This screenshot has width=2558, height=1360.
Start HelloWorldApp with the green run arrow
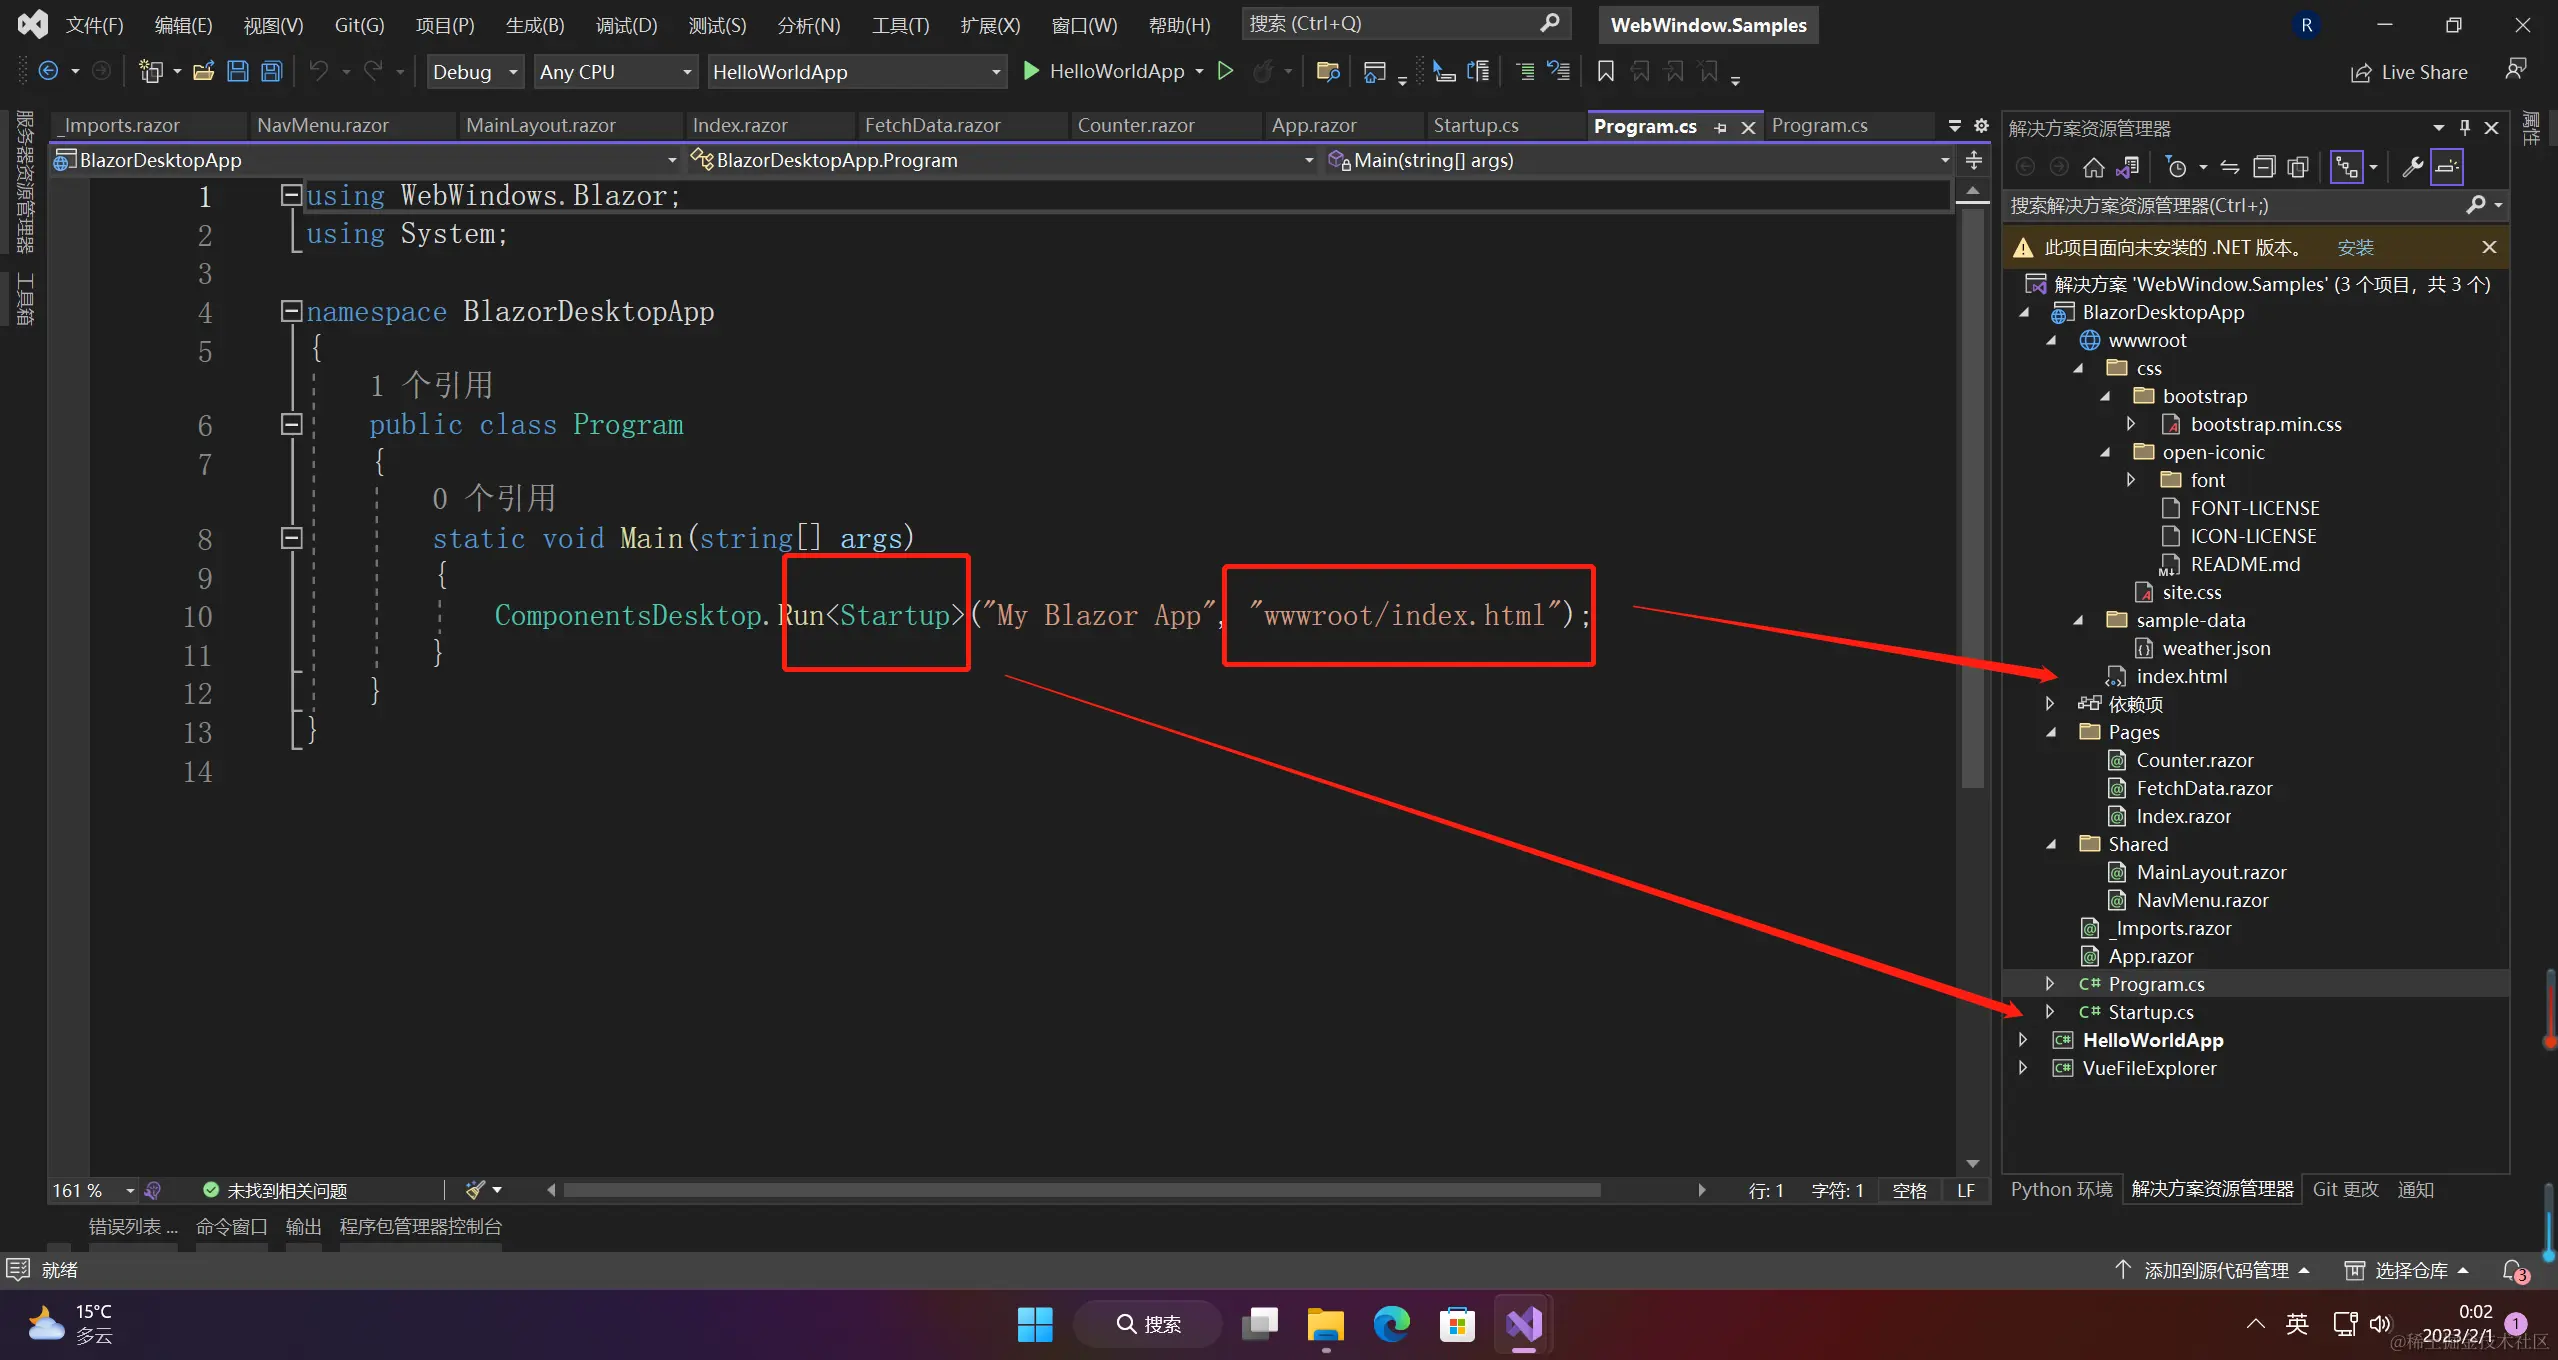coord(1031,71)
